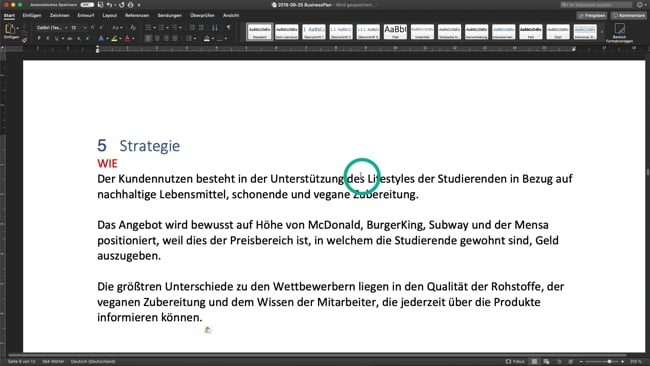Toggle bold formatting with the F button

pos(39,39)
